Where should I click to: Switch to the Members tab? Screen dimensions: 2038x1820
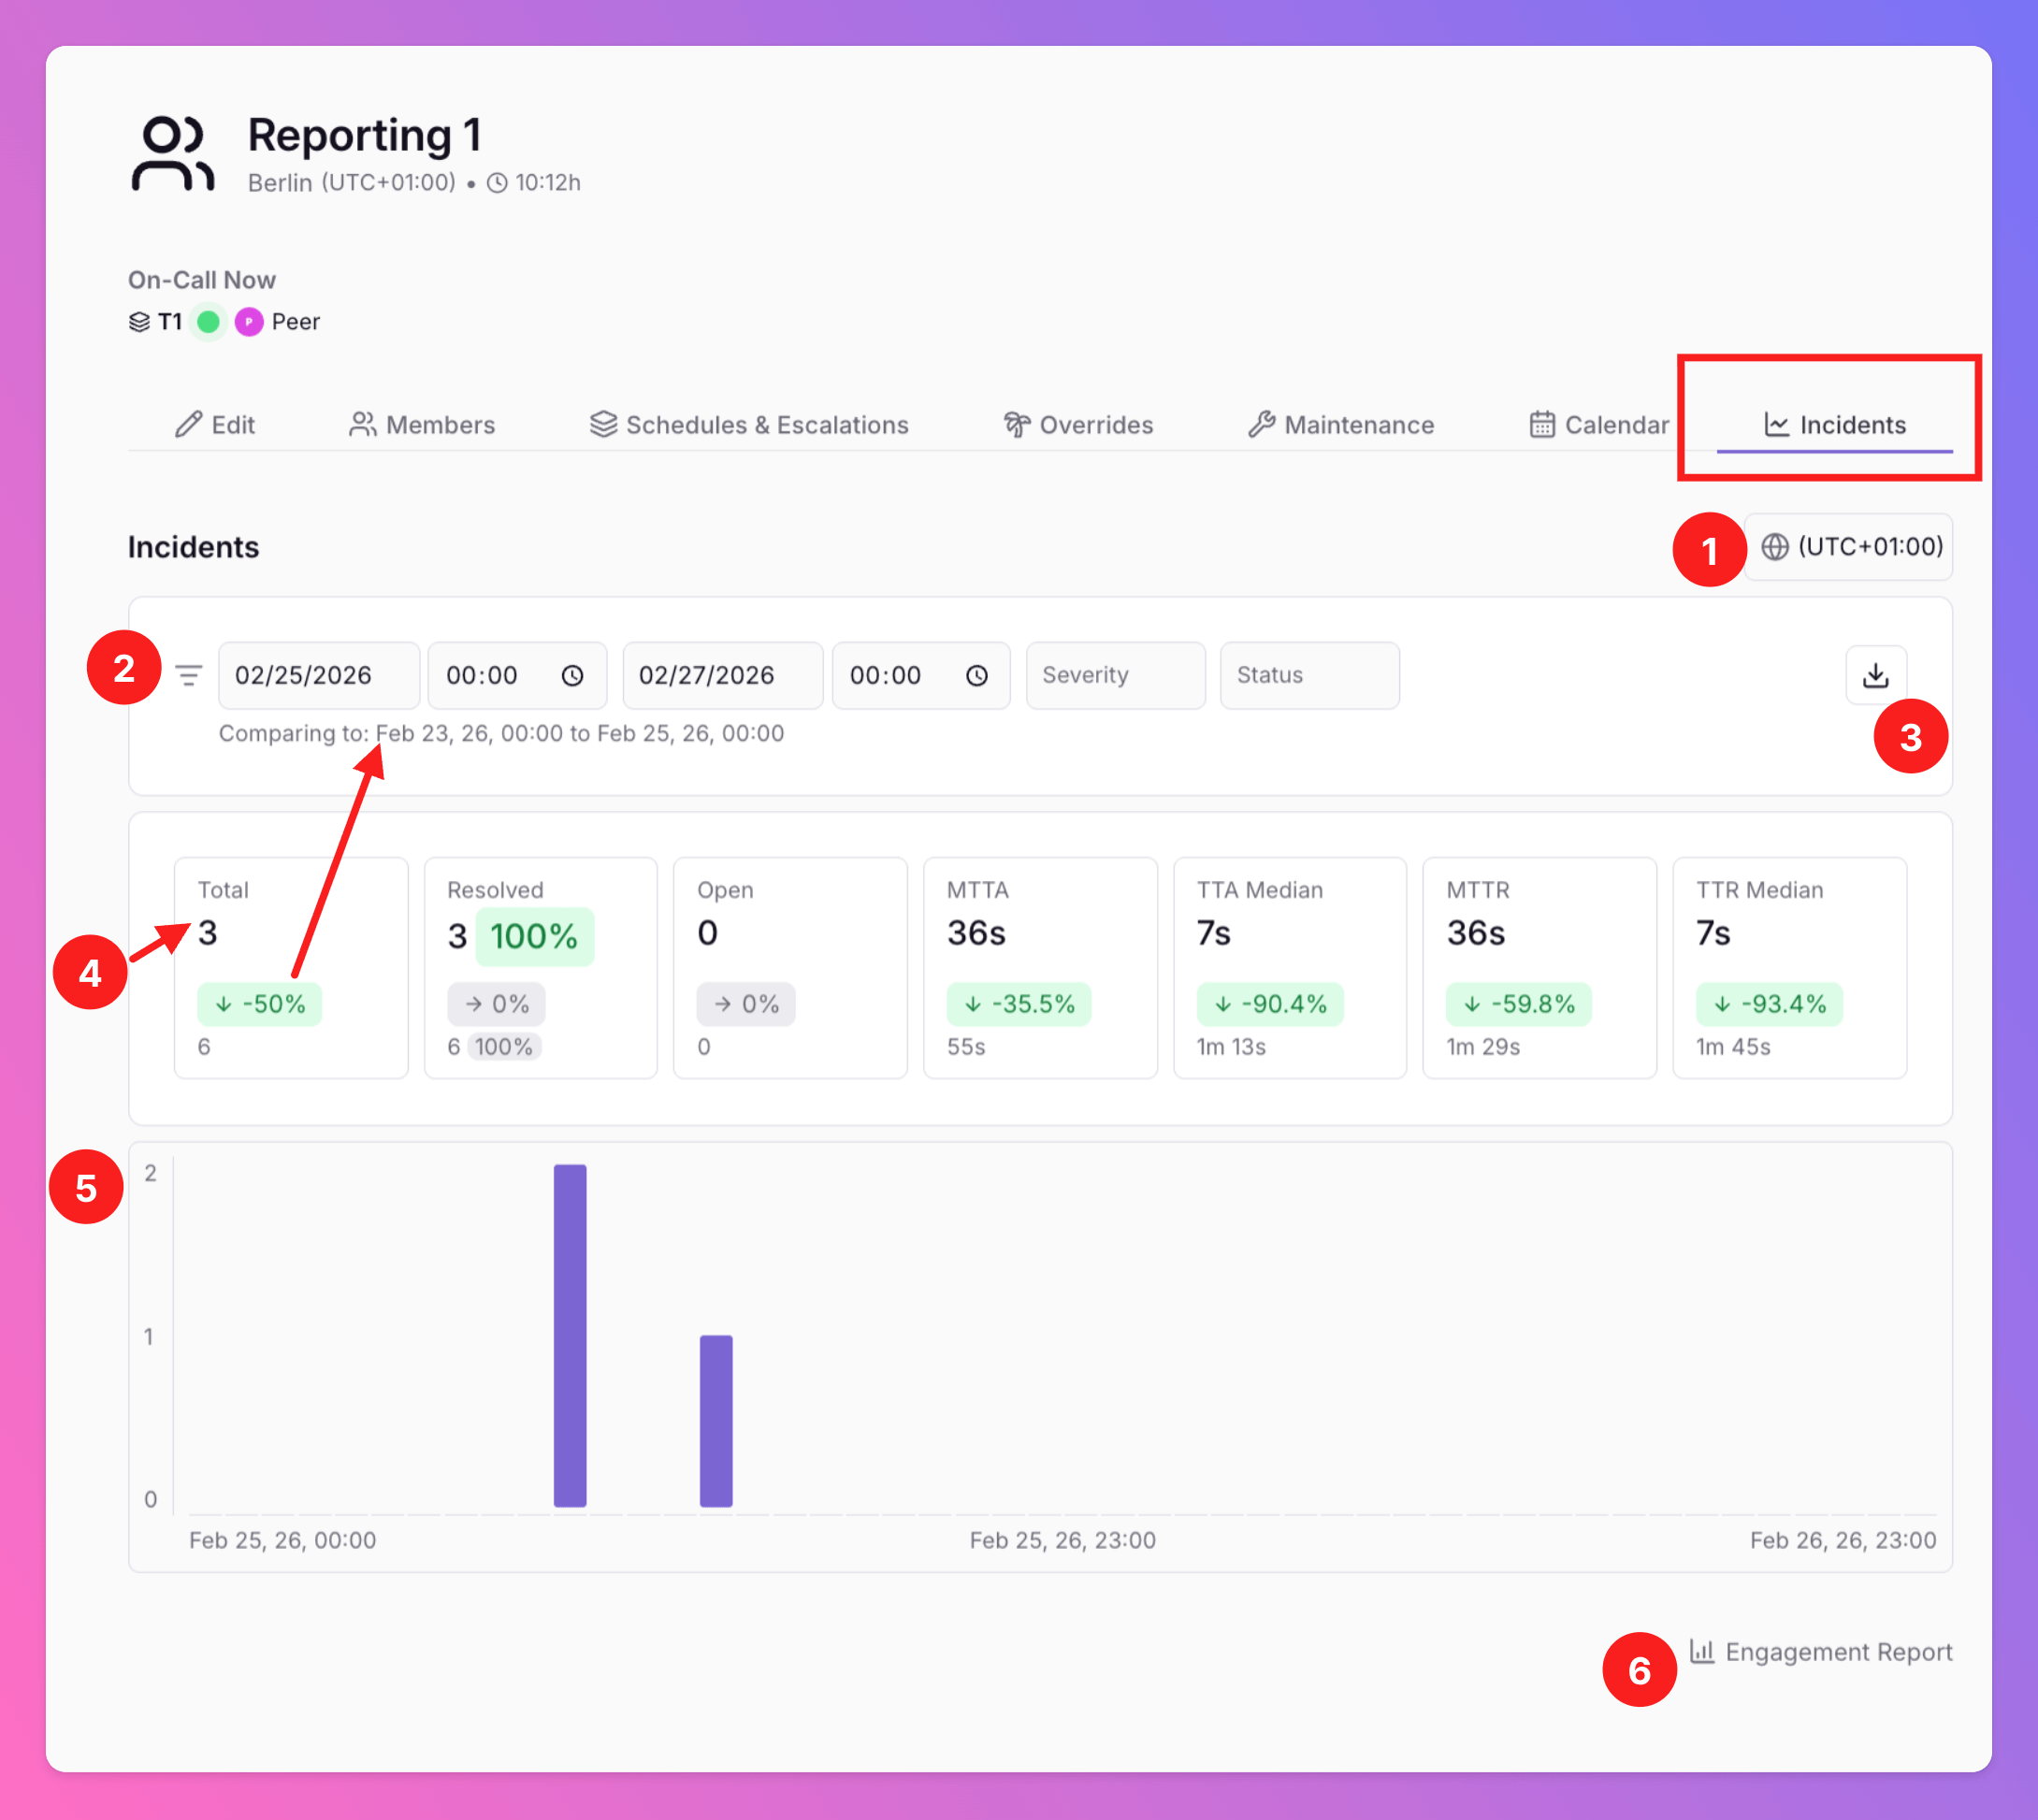coord(422,425)
